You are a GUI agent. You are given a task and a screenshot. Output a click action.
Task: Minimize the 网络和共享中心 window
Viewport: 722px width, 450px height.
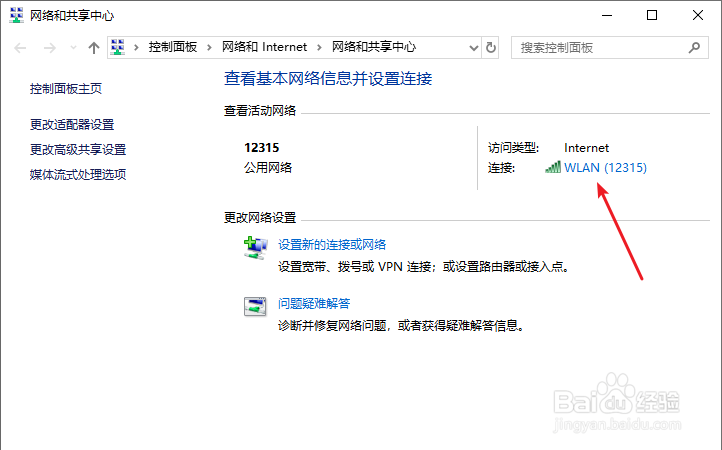coord(607,15)
